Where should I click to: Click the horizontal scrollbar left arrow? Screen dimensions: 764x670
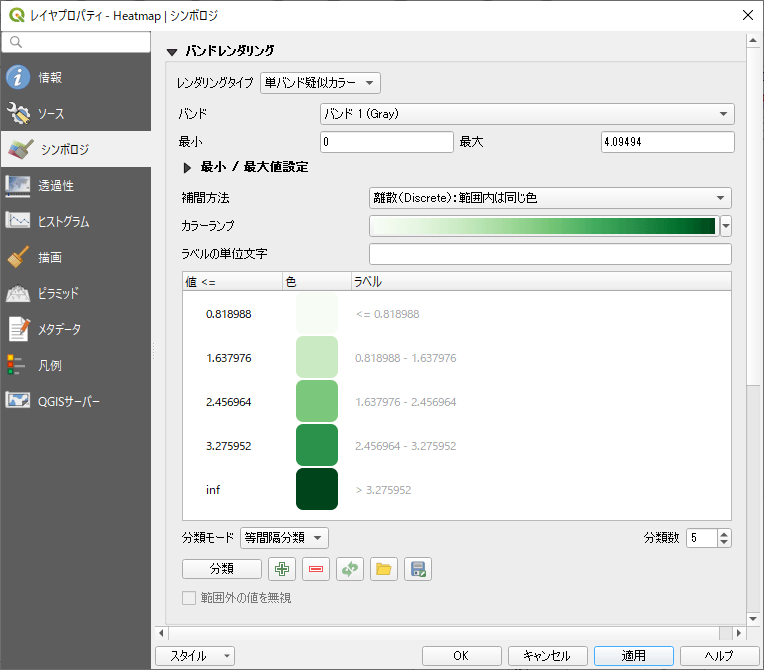162,633
